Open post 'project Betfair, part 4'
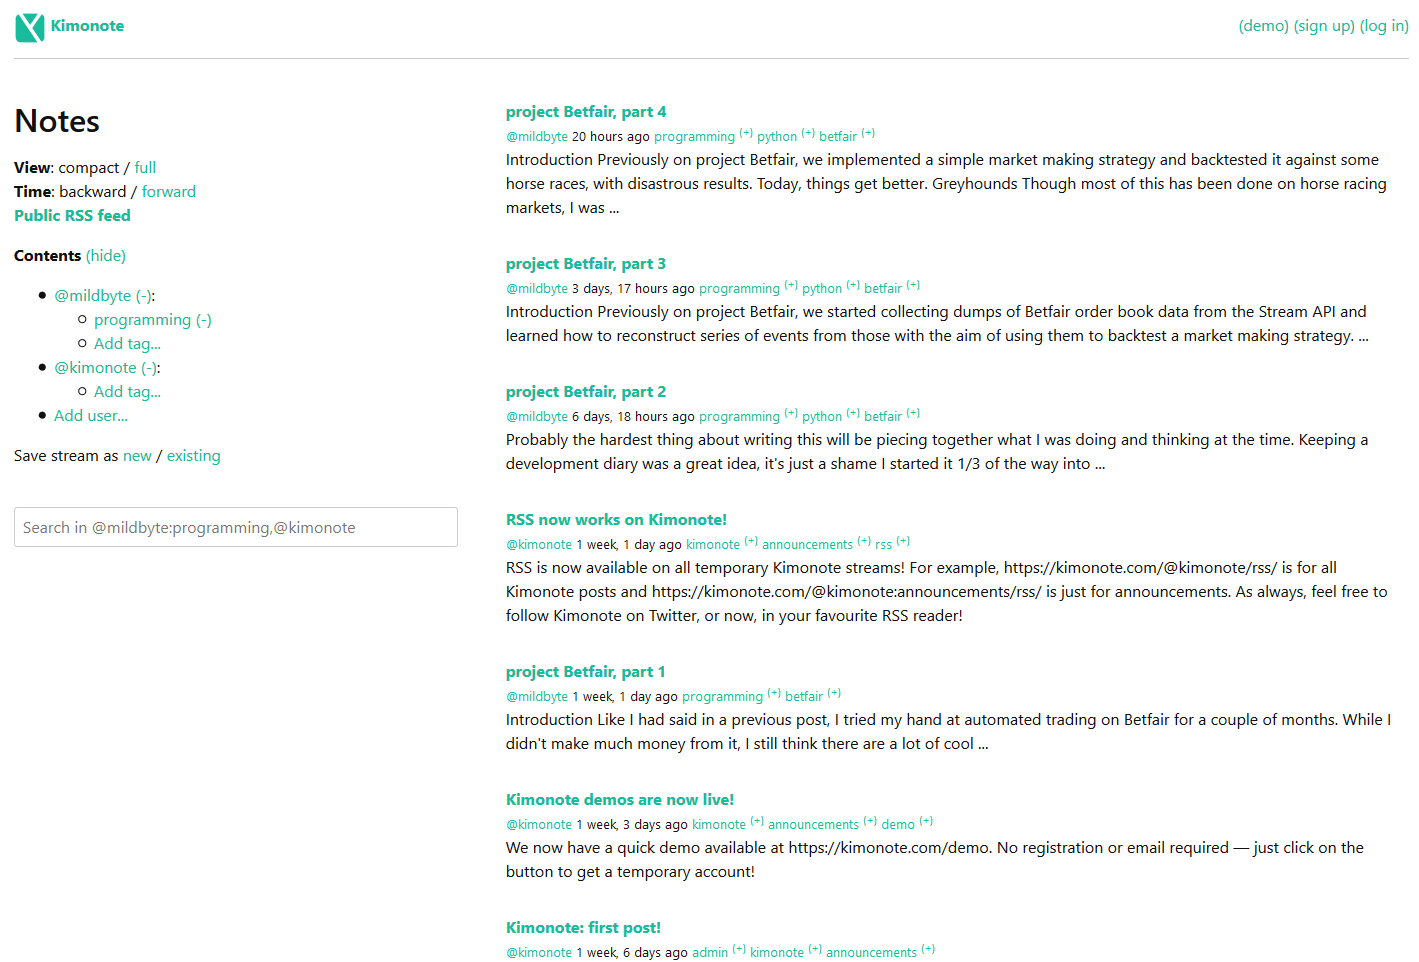The width and height of the screenshot is (1419, 962). 586,112
